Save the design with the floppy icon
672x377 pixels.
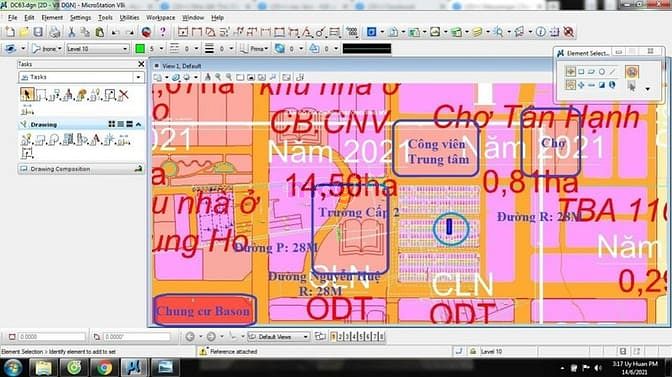tap(38, 32)
